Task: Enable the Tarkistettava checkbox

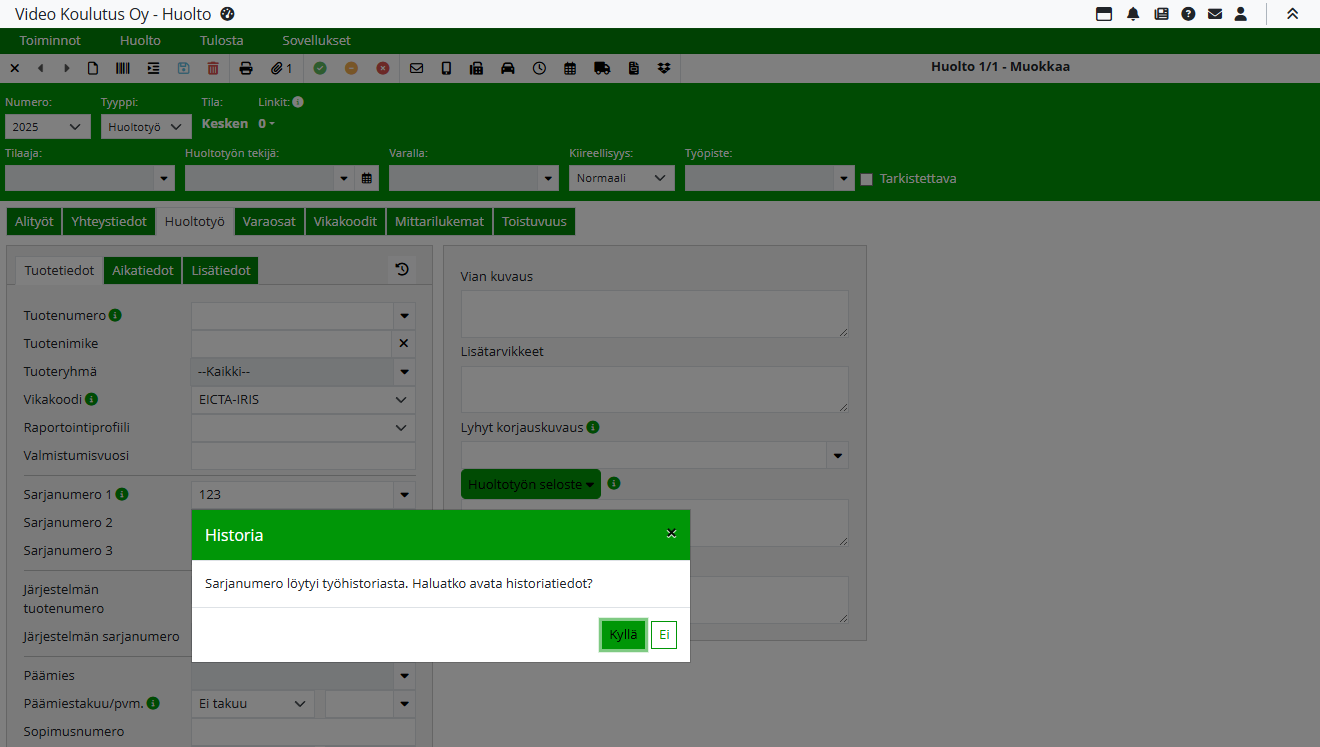Action: (867, 179)
